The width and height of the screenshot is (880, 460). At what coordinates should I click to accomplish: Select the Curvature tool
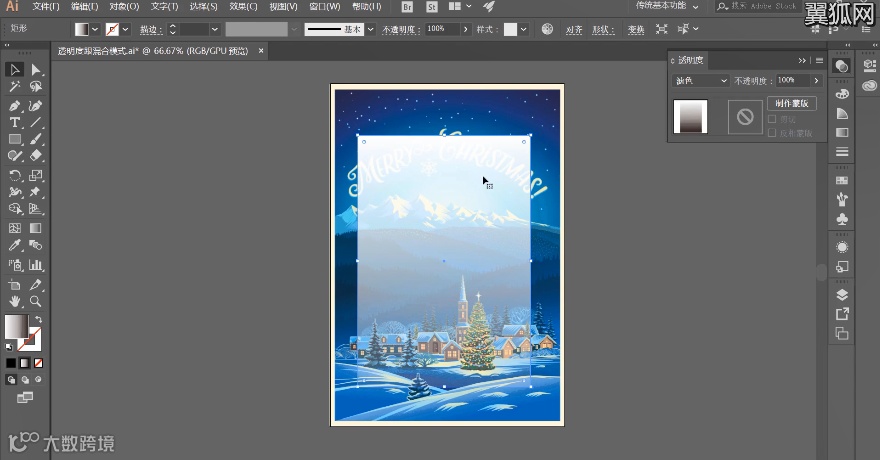click(x=35, y=105)
